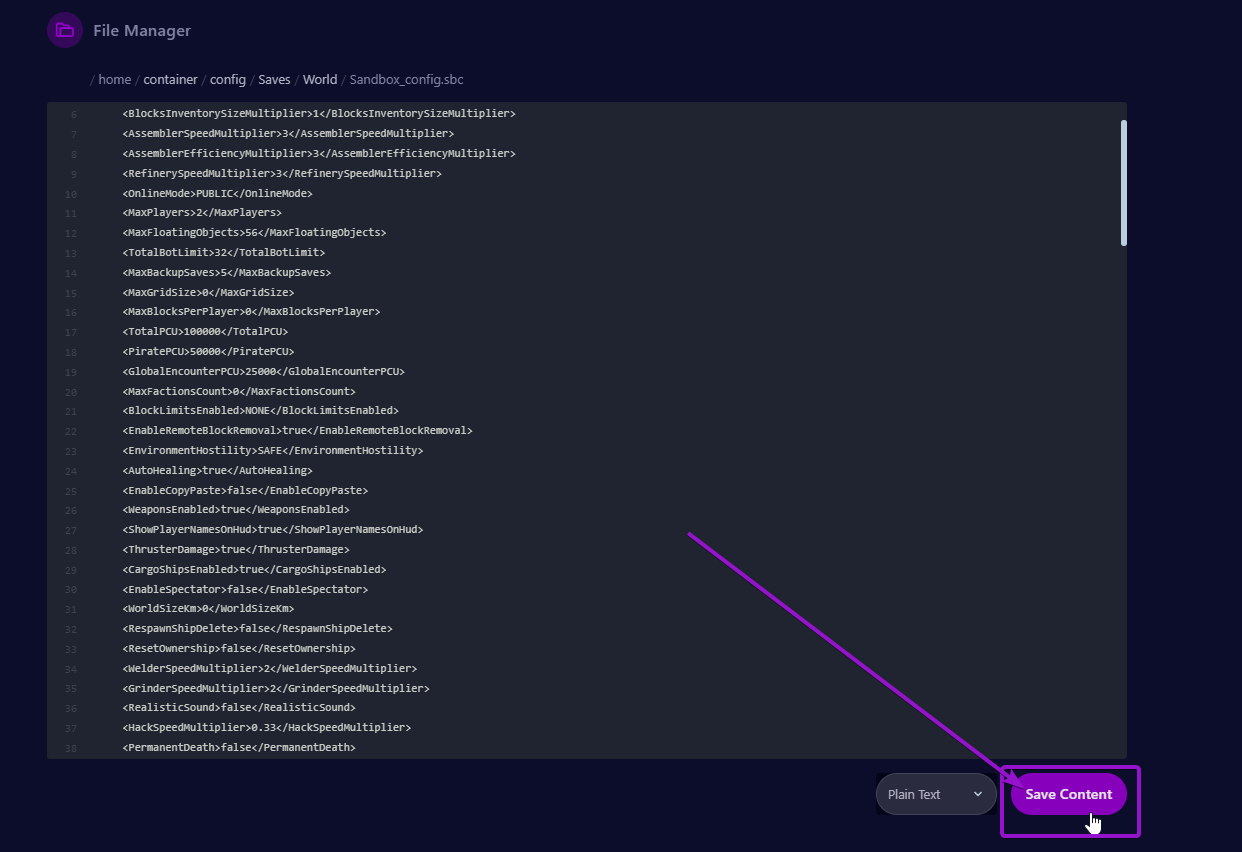Screen dimensions: 1242x852
Task: Click line number 17 in the gutter
Action: pos(71,332)
